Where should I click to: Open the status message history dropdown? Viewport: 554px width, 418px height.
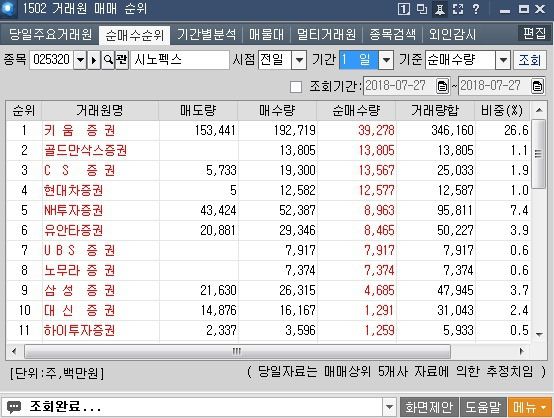[389, 407]
